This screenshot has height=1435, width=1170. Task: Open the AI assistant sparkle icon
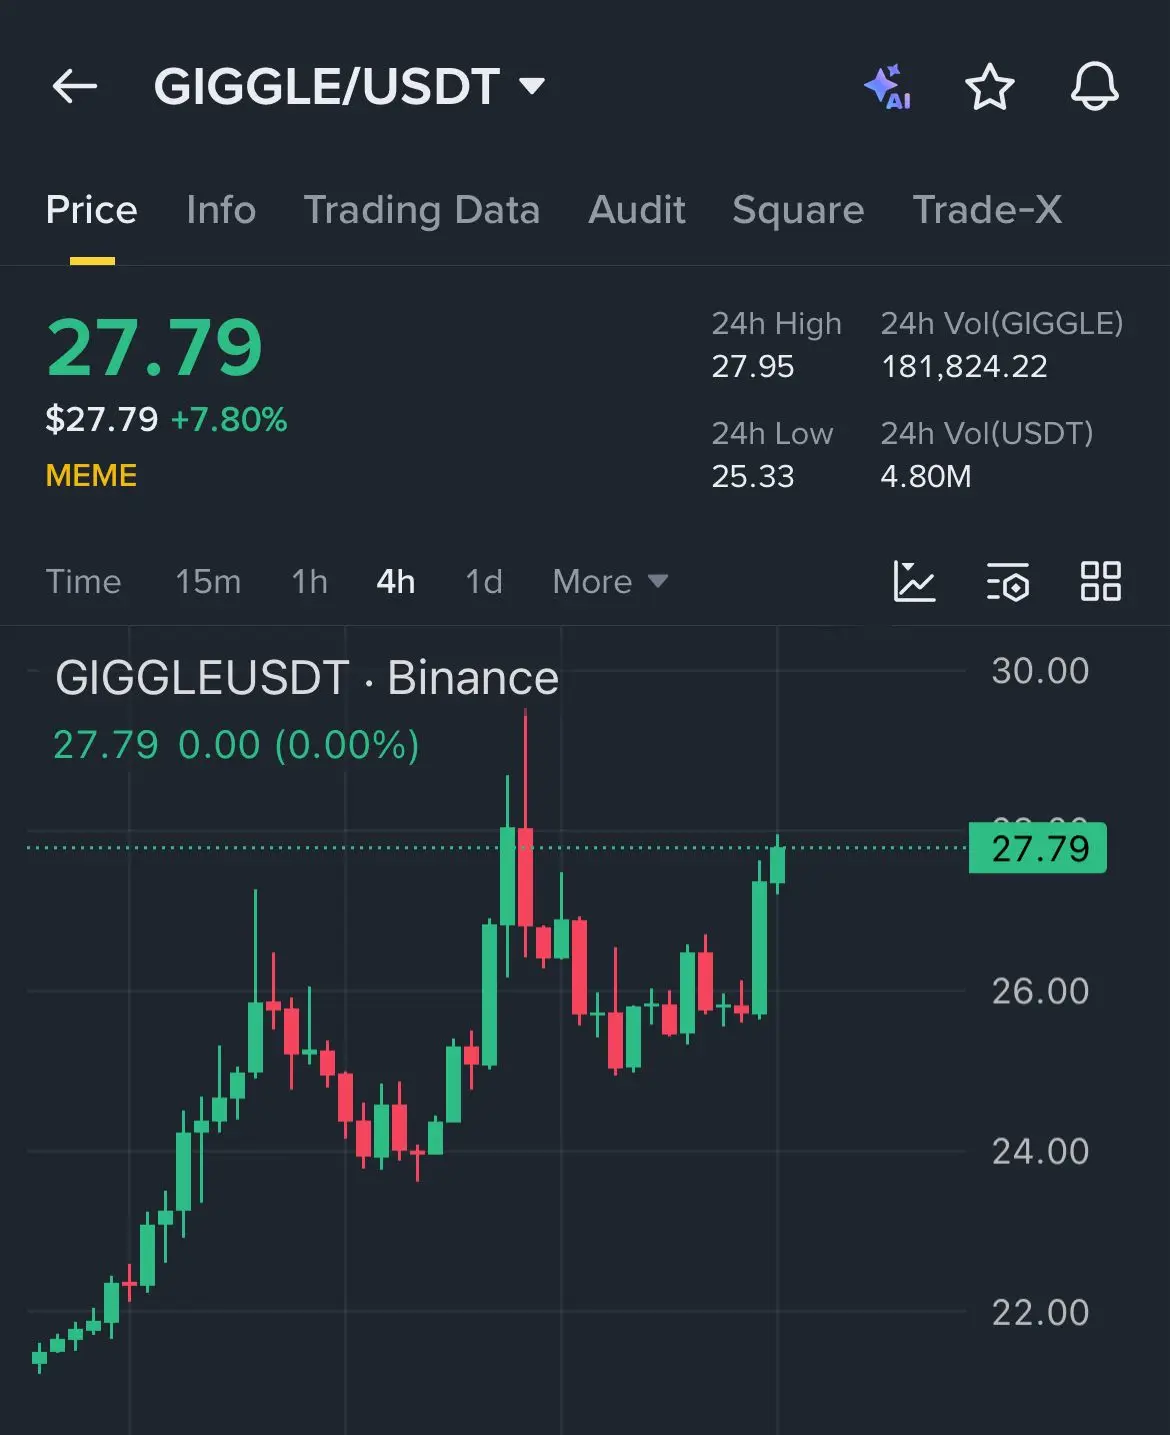[x=887, y=87]
